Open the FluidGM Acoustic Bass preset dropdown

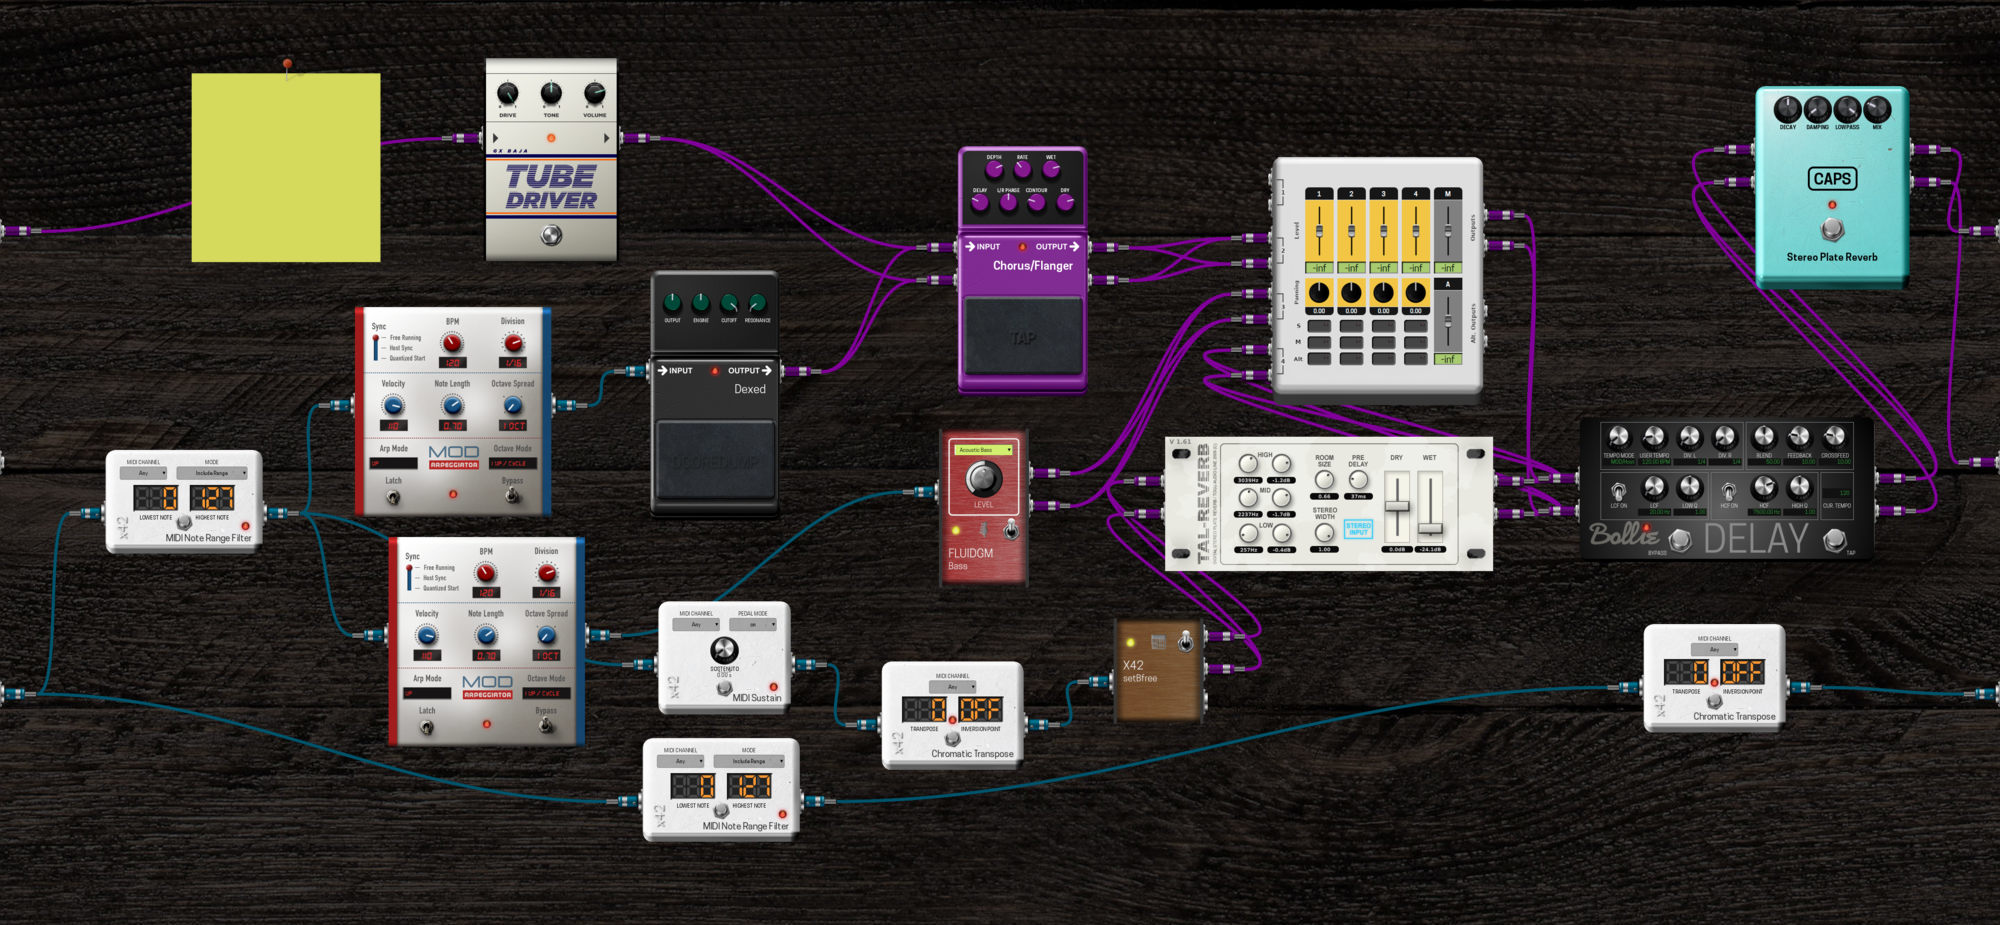tap(984, 450)
